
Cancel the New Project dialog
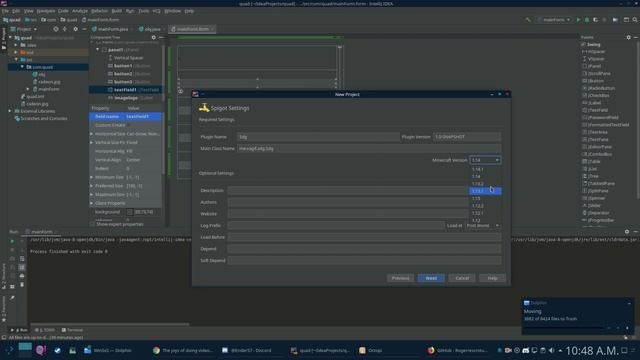(x=462, y=278)
